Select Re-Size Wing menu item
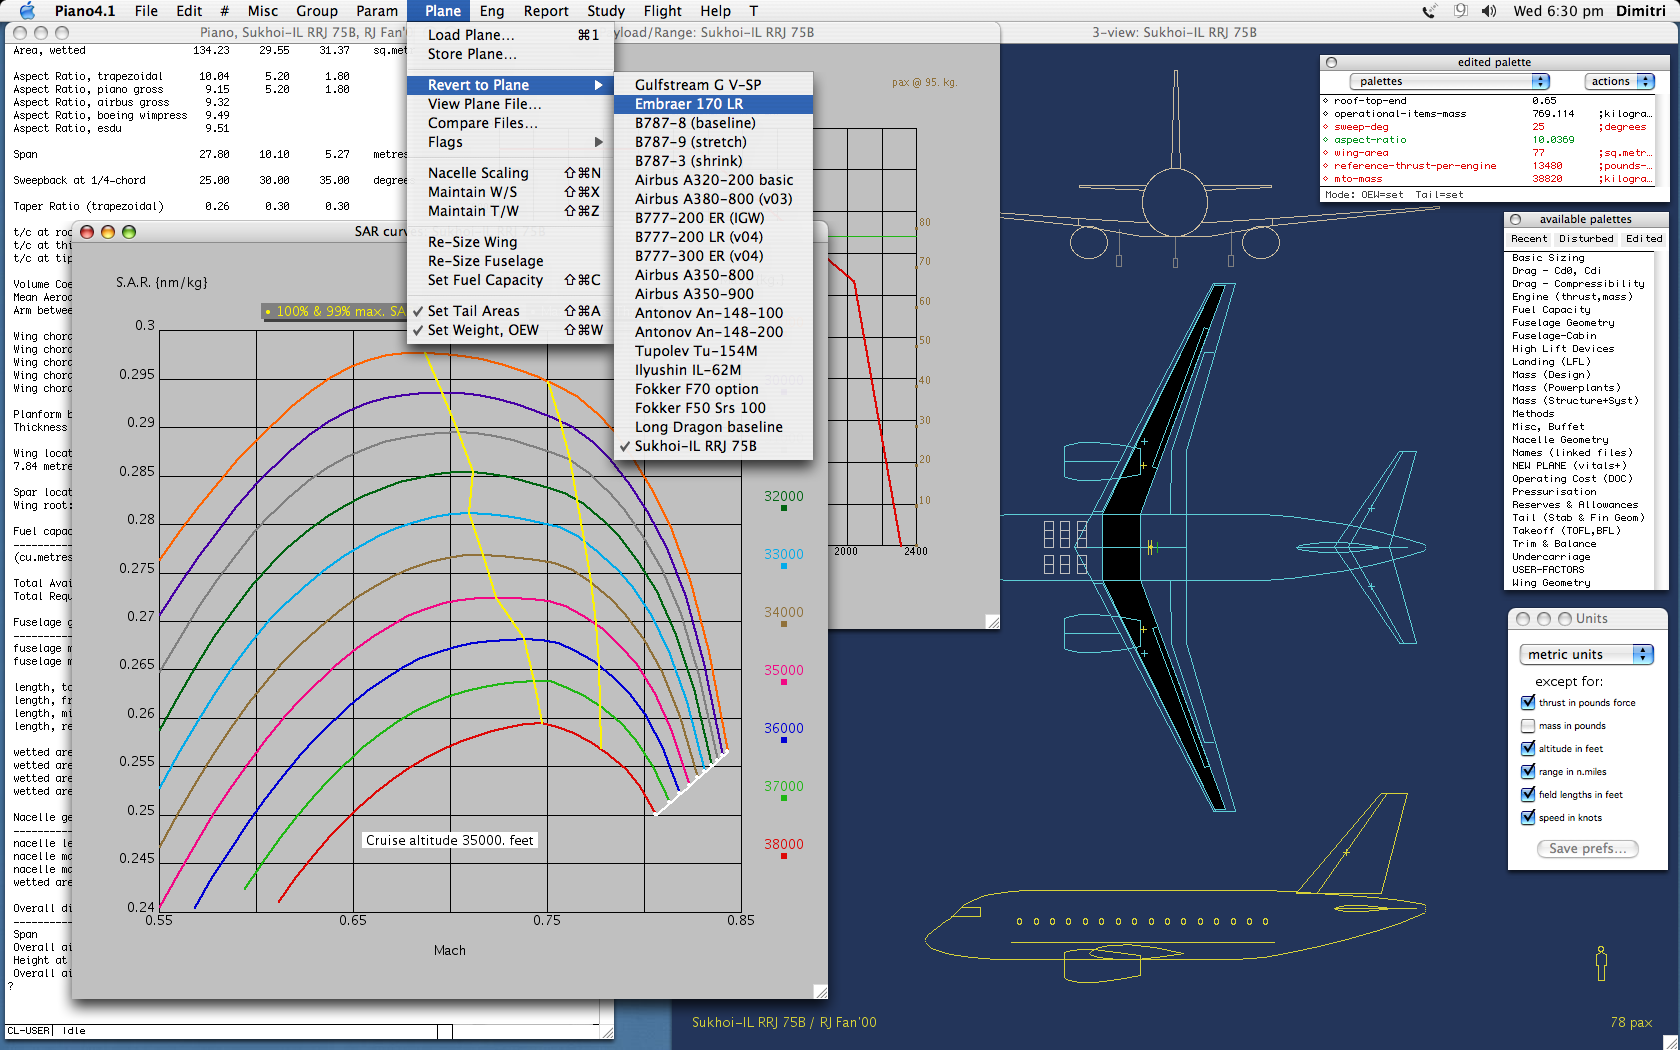Viewport: 1680px width, 1050px height. point(510,242)
